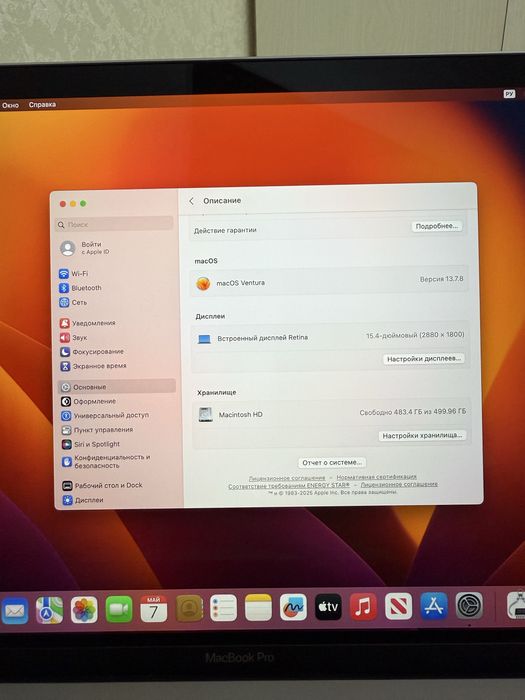Open Notes app in Dock
The height and width of the screenshot is (700, 525).
(x=258, y=608)
